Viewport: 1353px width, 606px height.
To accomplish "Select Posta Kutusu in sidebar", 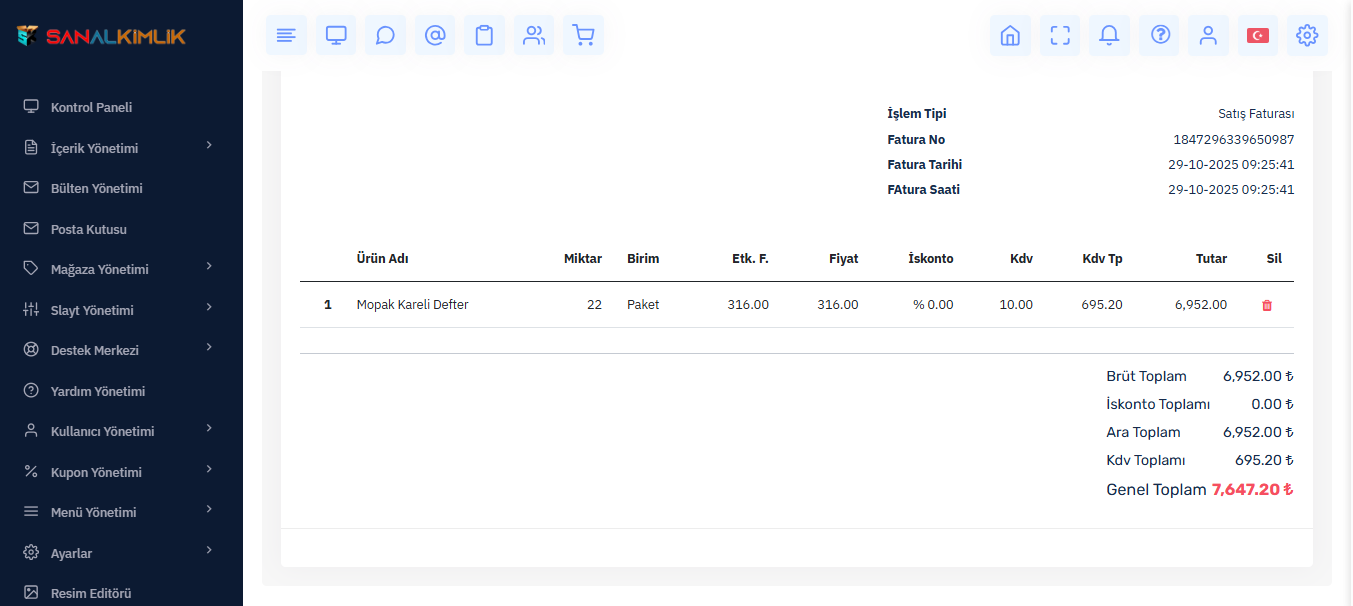I will [x=88, y=229].
